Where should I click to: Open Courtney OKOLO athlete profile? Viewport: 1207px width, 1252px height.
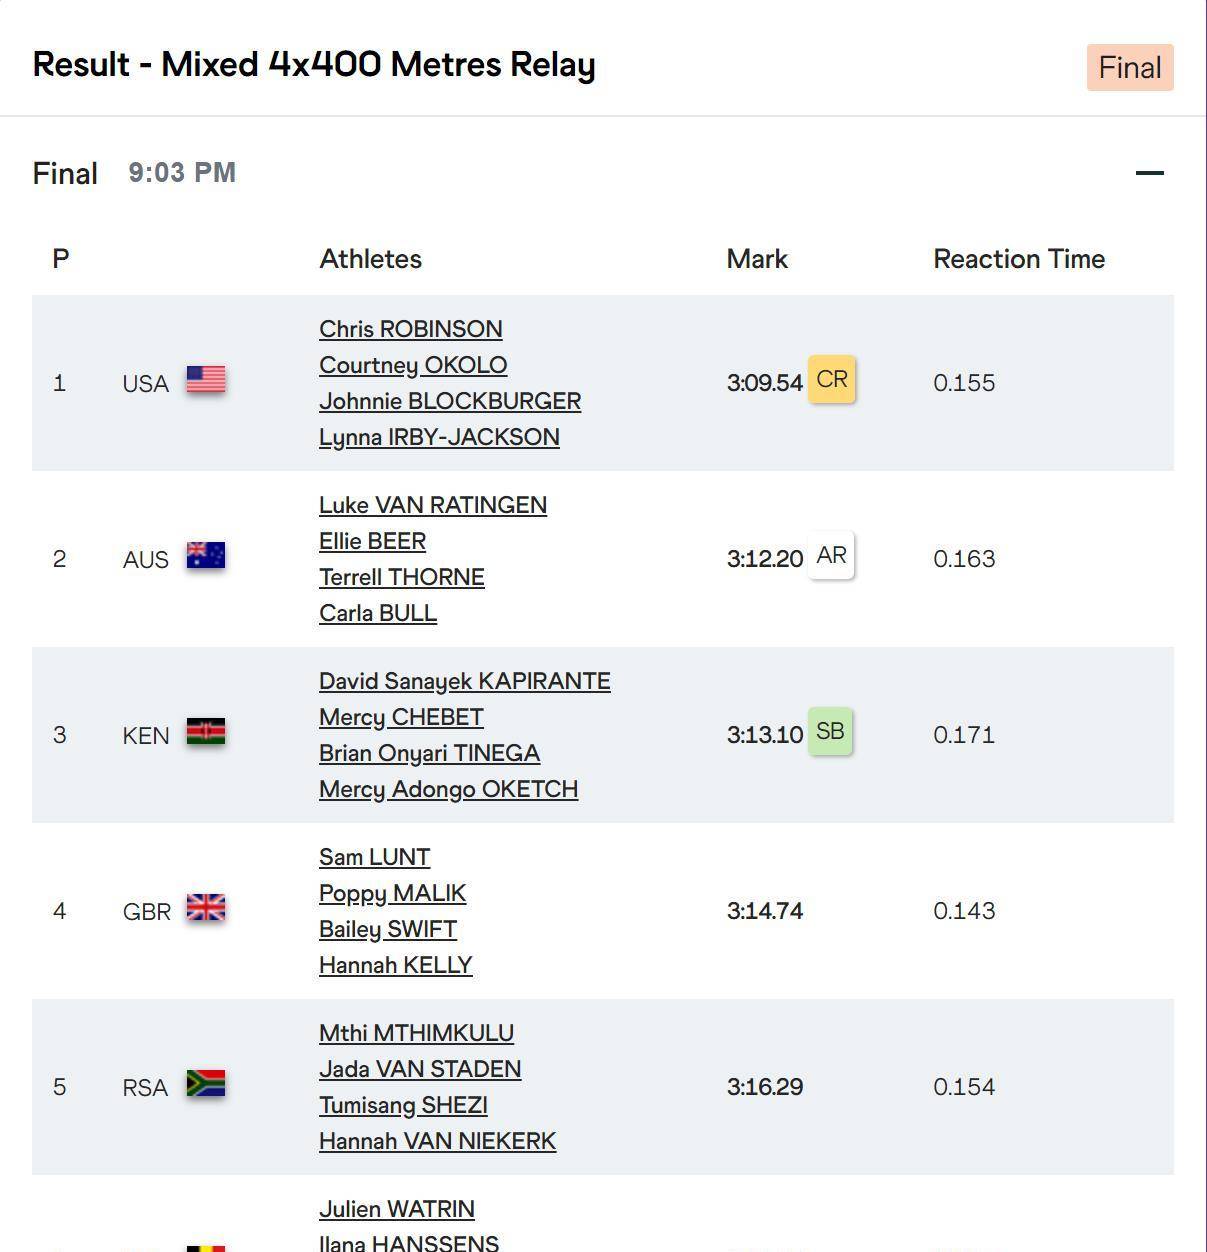coord(413,365)
